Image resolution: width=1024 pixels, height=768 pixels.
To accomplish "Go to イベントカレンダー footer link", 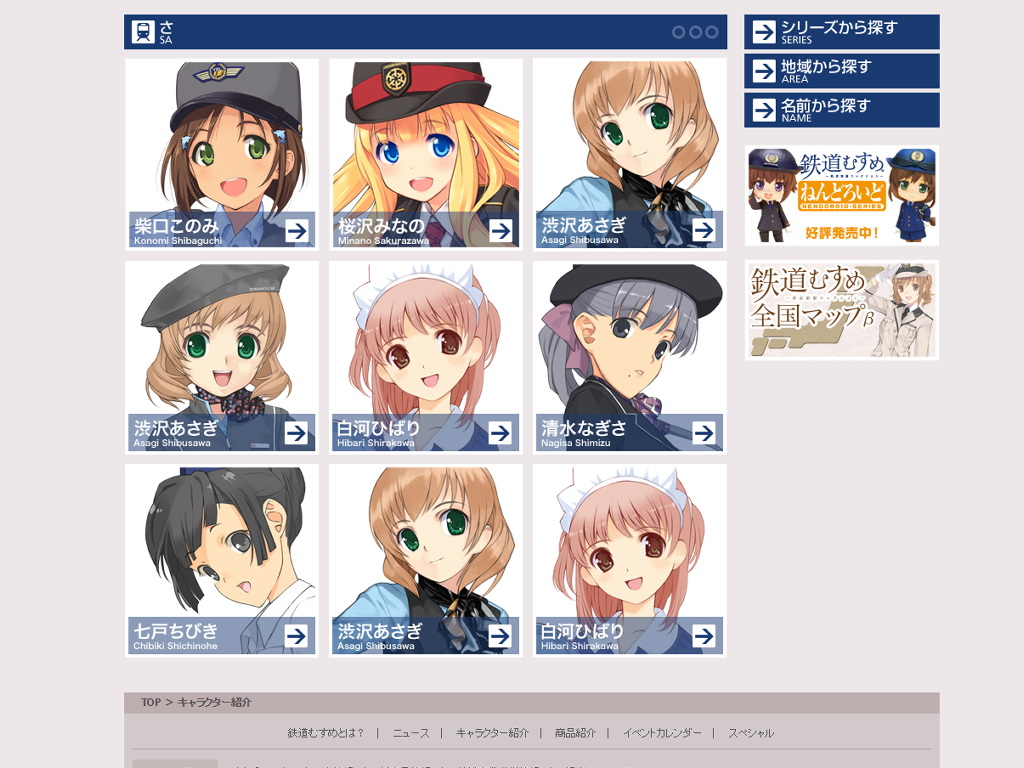I will tap(662, 733).
